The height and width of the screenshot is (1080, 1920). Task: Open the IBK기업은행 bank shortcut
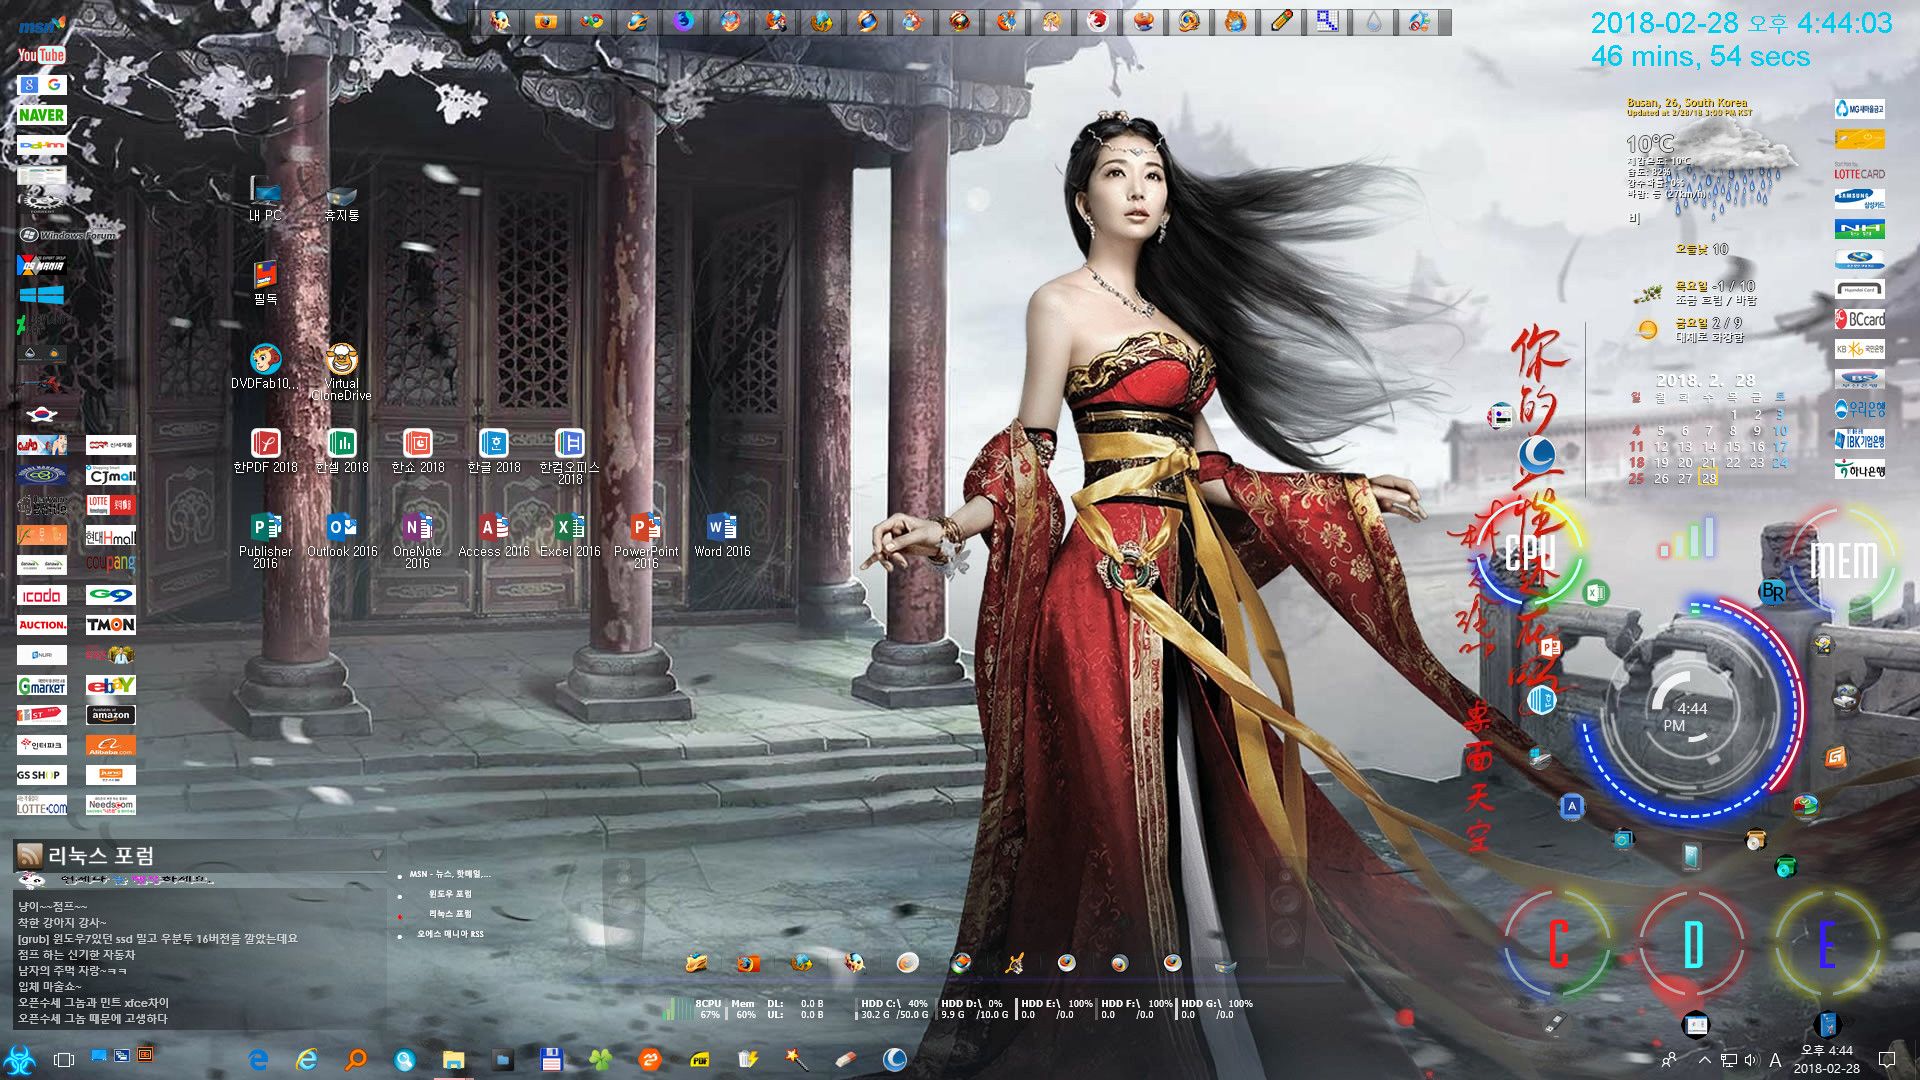pos(1860,439)
